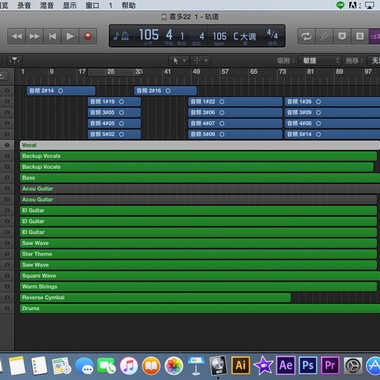Click the Logic Pro icon in Dock
Image resolution: width=380 pixels, height=380 pixels.
218,365
